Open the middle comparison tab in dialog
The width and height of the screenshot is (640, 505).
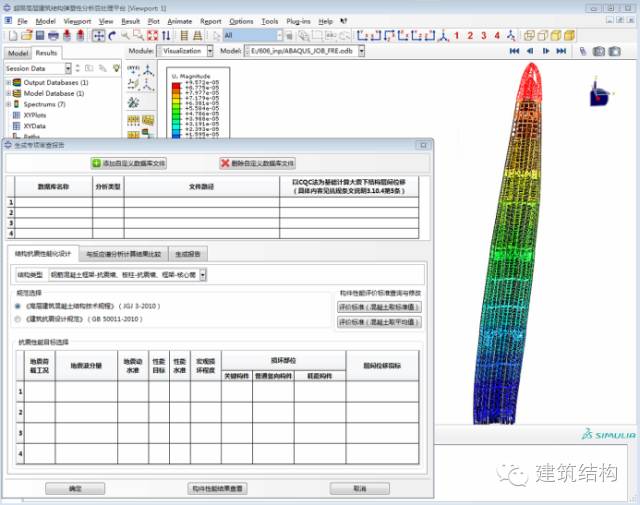(x=123, y=254)
